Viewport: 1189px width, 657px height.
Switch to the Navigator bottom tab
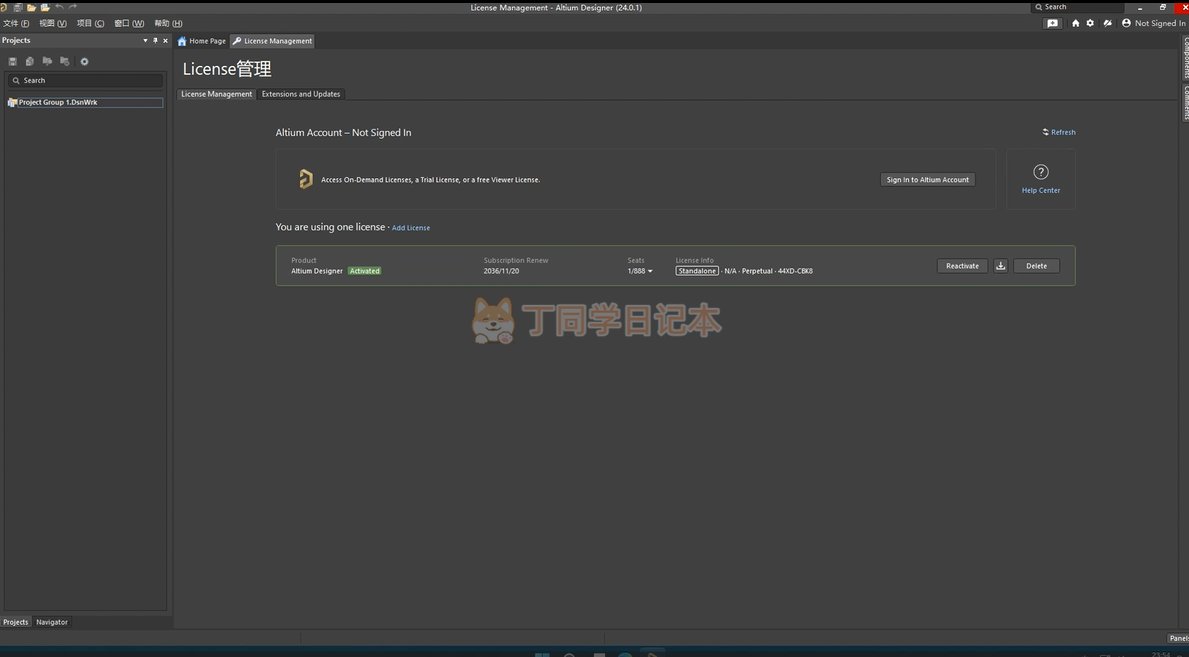(52, 622)
